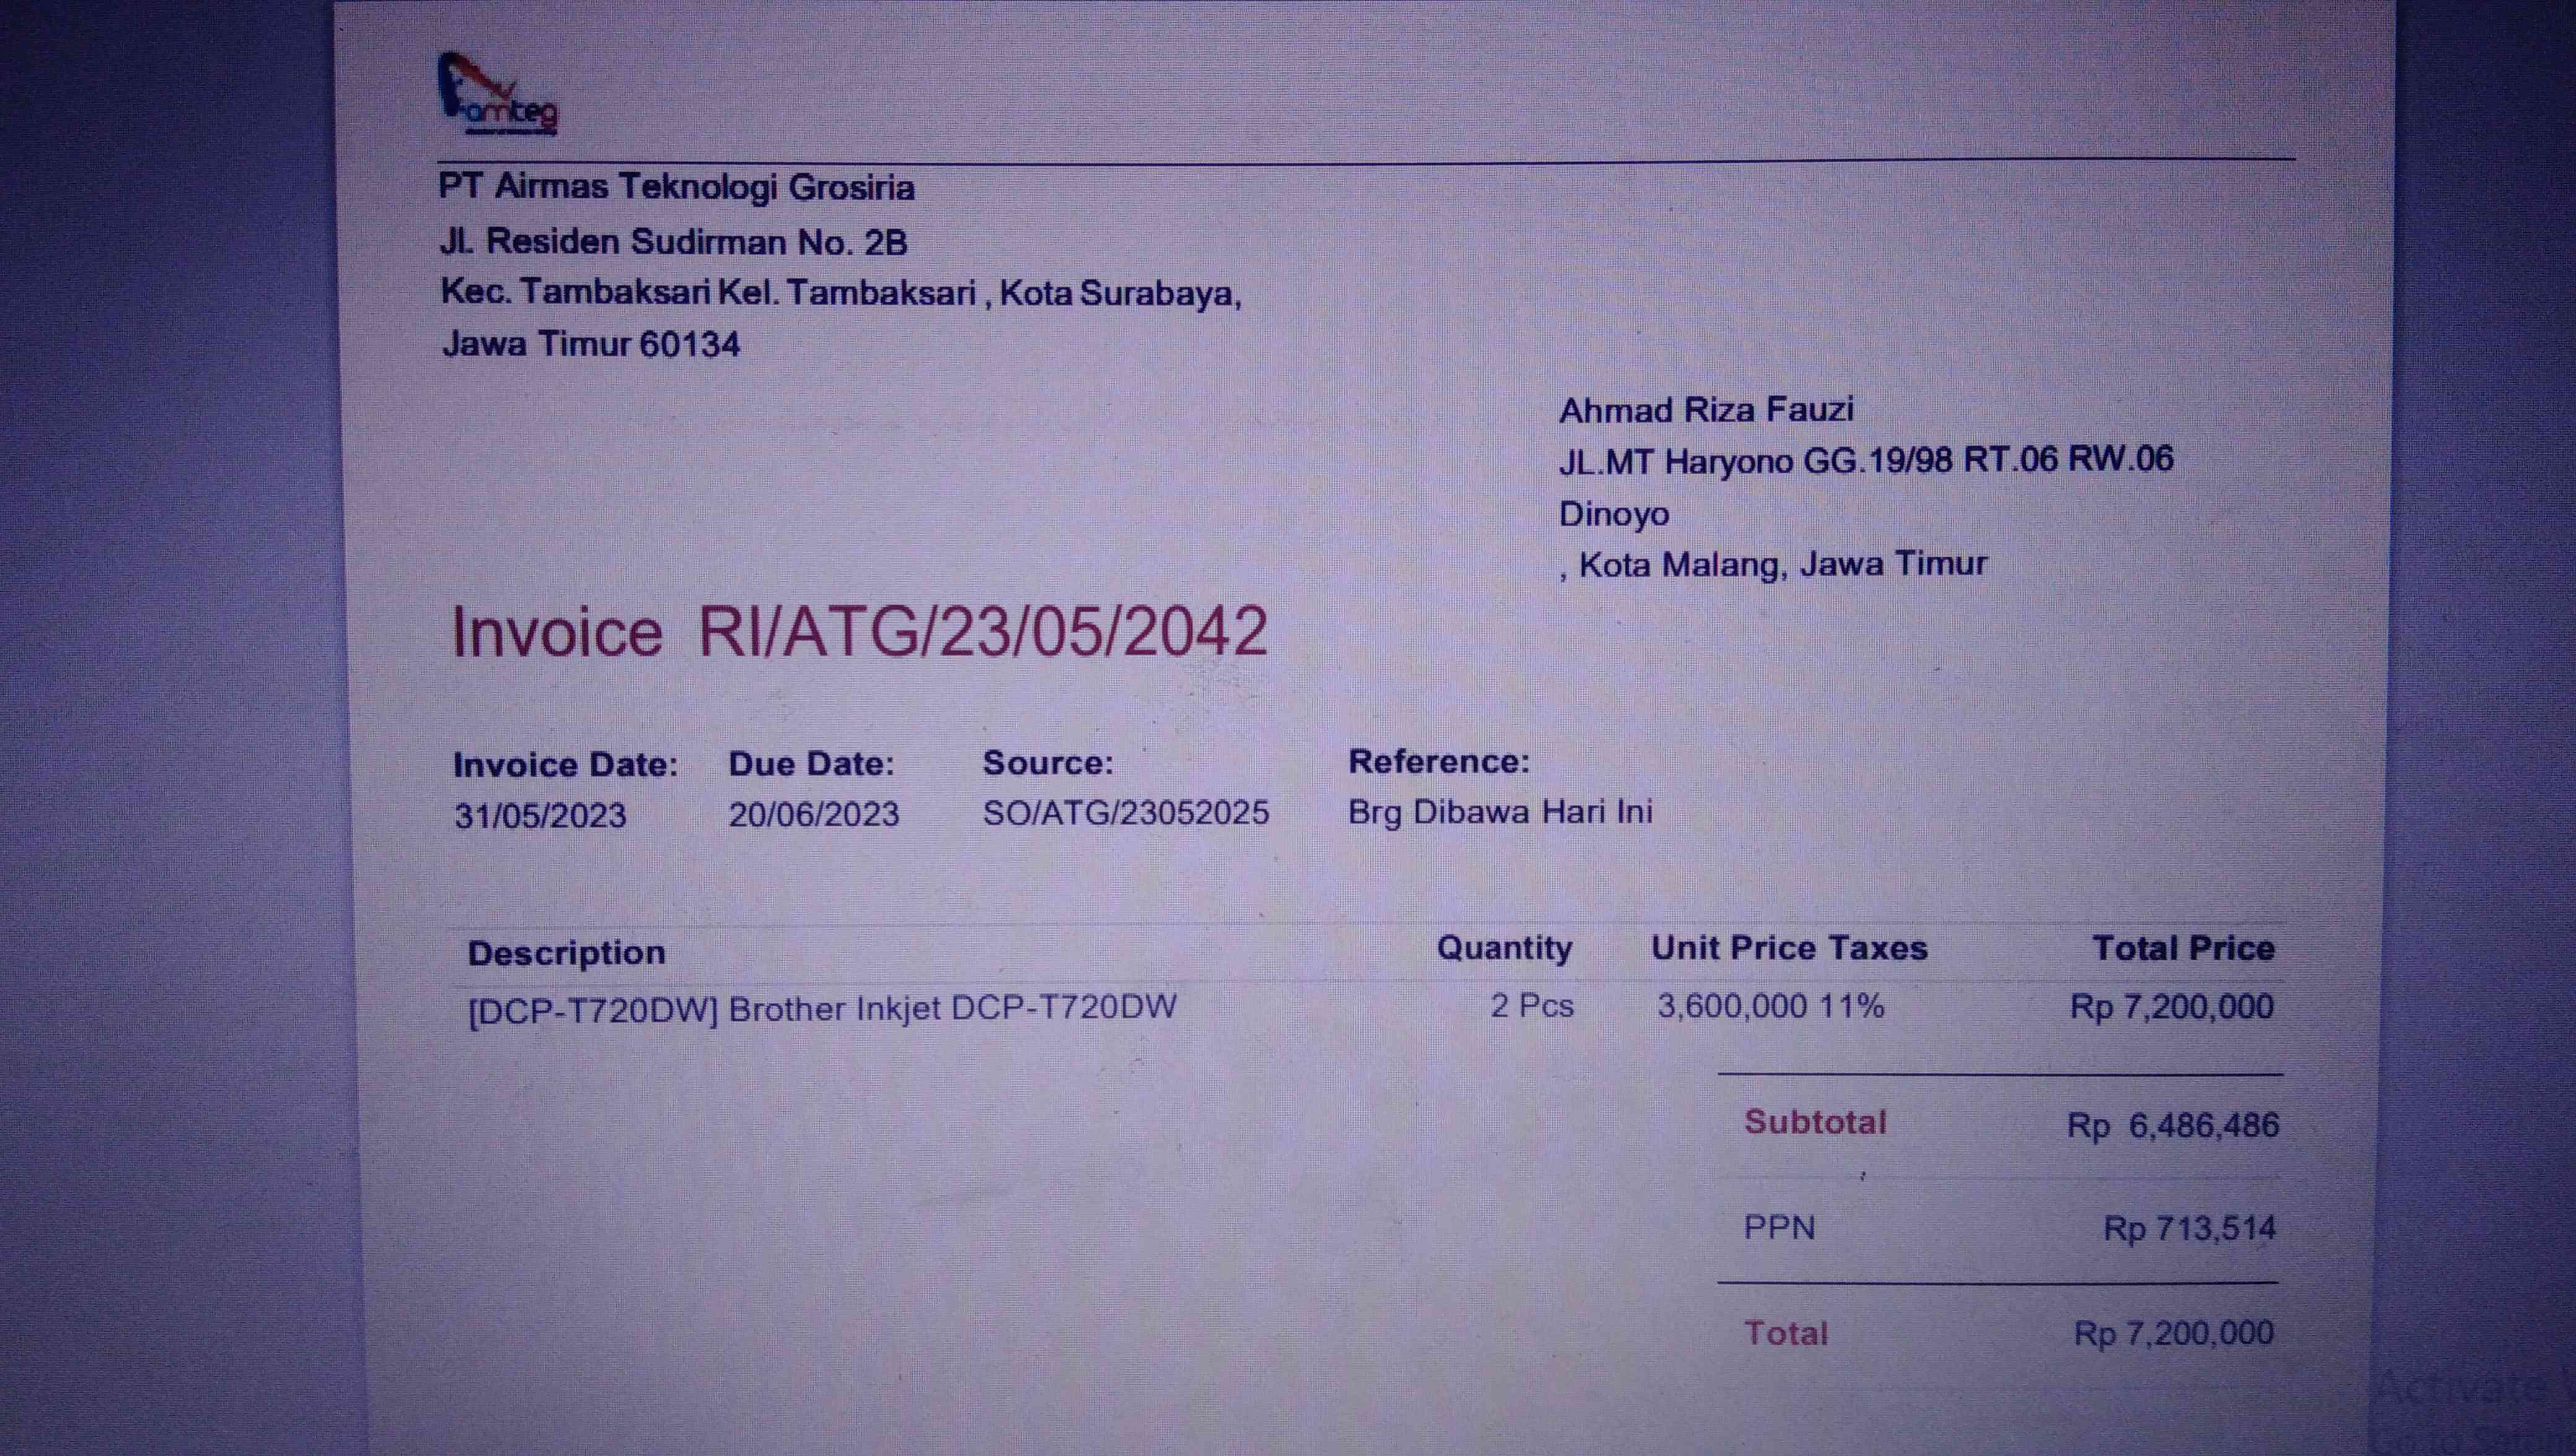
Task: Click the reference text 'Brg Dibawa Hari Ini'
Action: point(1500,811)
